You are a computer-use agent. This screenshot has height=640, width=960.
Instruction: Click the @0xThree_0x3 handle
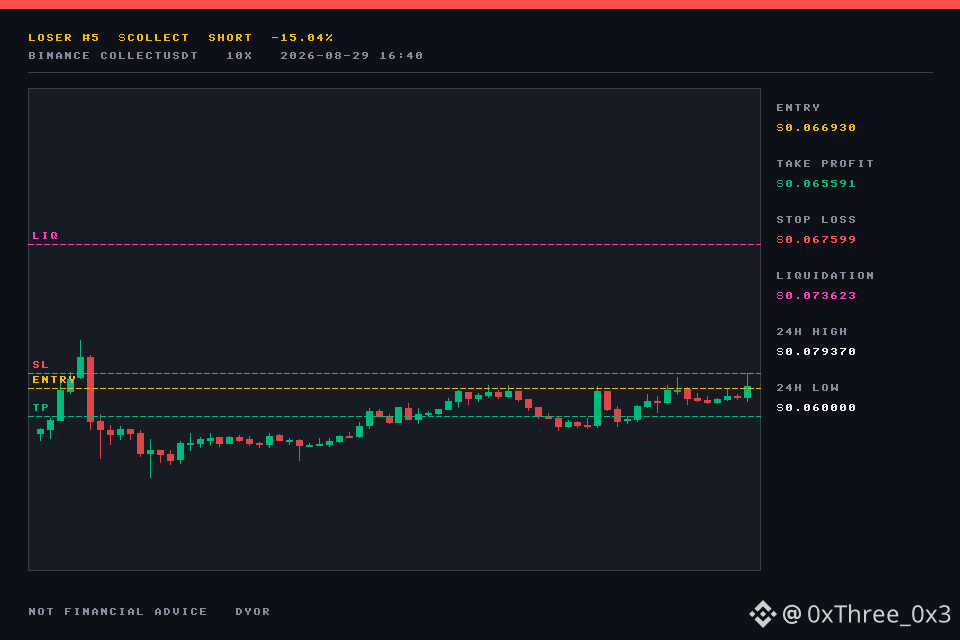pos(866,614)
